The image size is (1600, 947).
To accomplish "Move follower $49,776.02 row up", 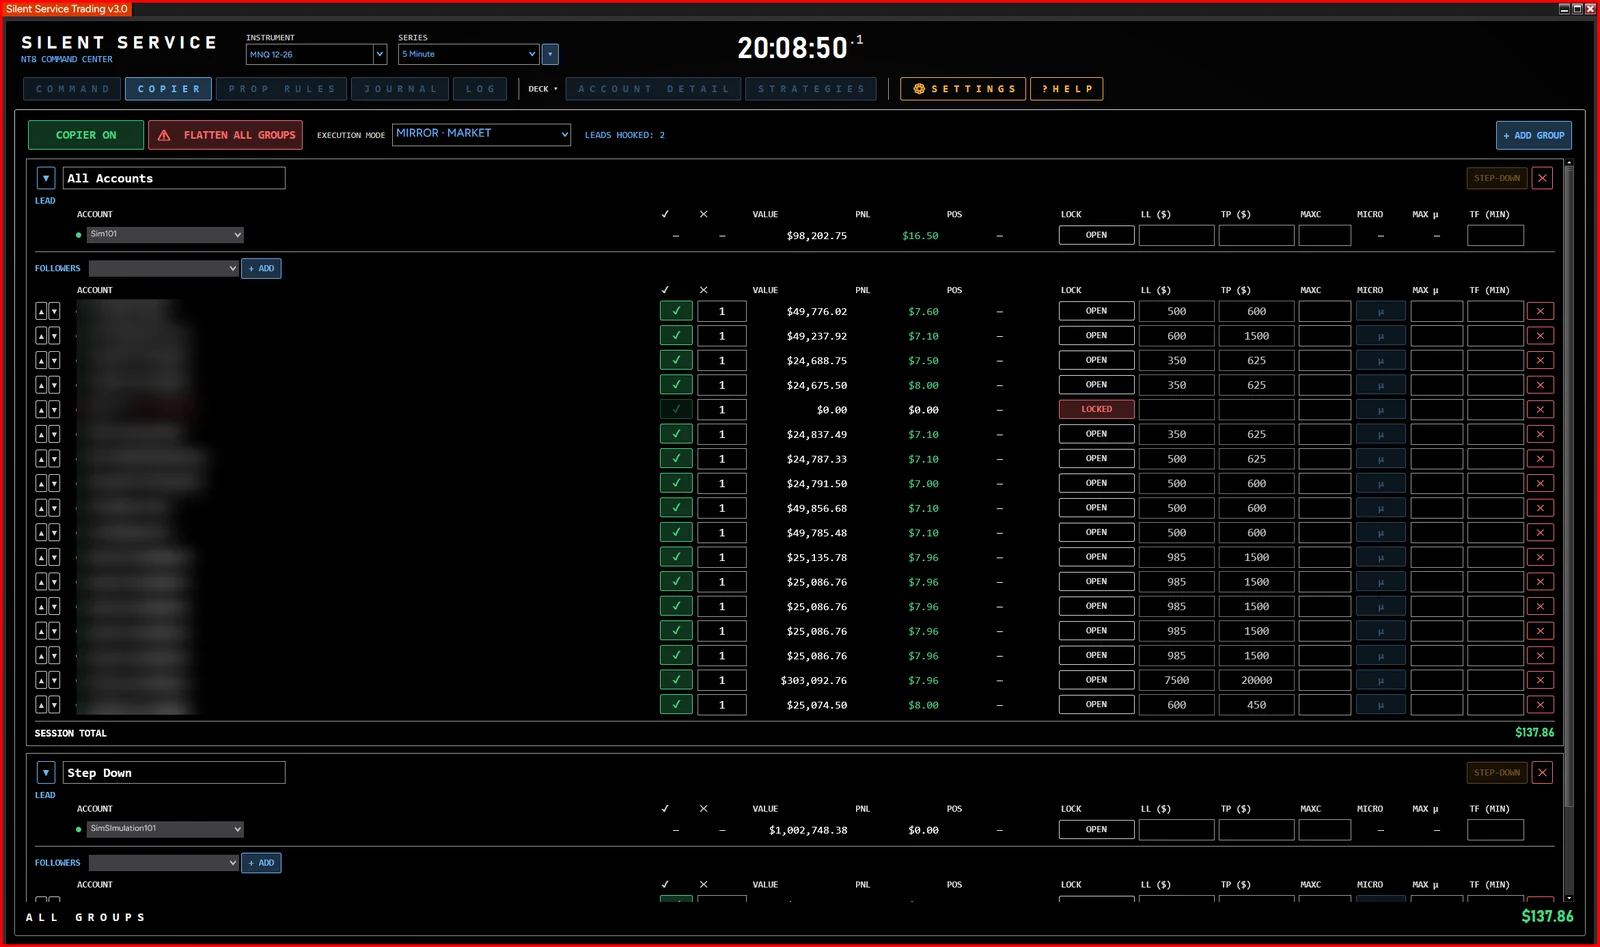I will tap(41, 311).
